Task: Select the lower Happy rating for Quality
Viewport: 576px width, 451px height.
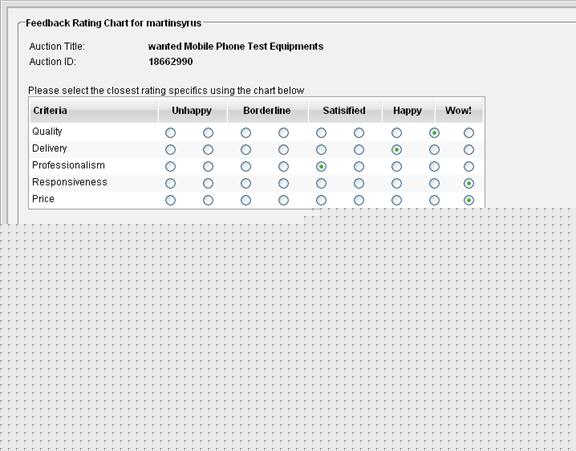Action: click(x=396, y=133)
